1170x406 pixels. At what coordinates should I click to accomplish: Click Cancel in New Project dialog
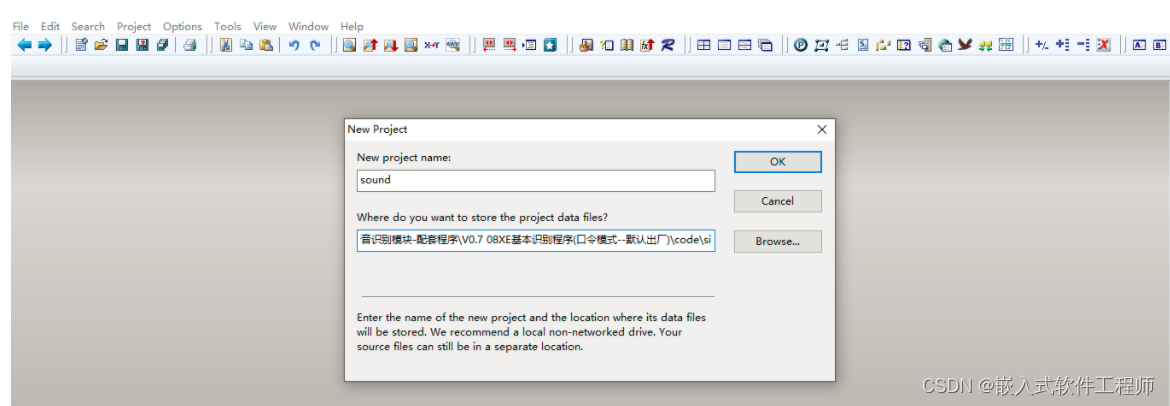[x=778, y=201]
